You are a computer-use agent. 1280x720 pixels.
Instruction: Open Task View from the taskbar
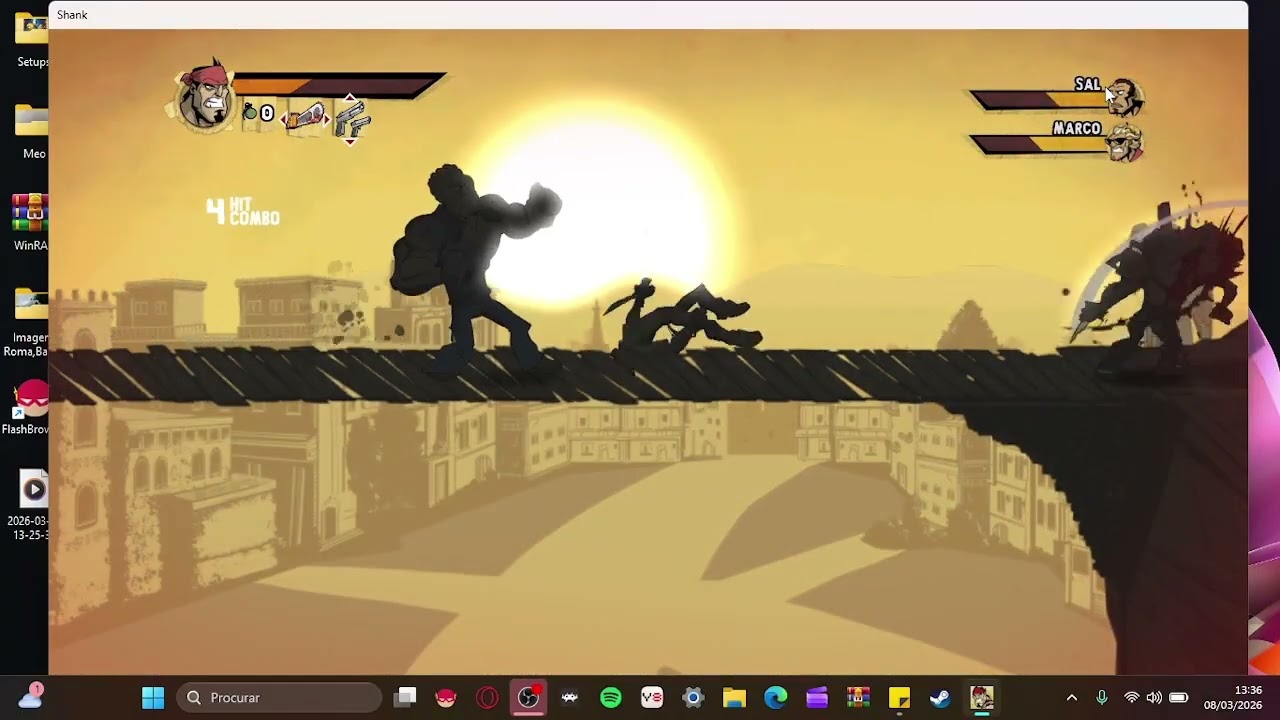[x=405, y=698]
